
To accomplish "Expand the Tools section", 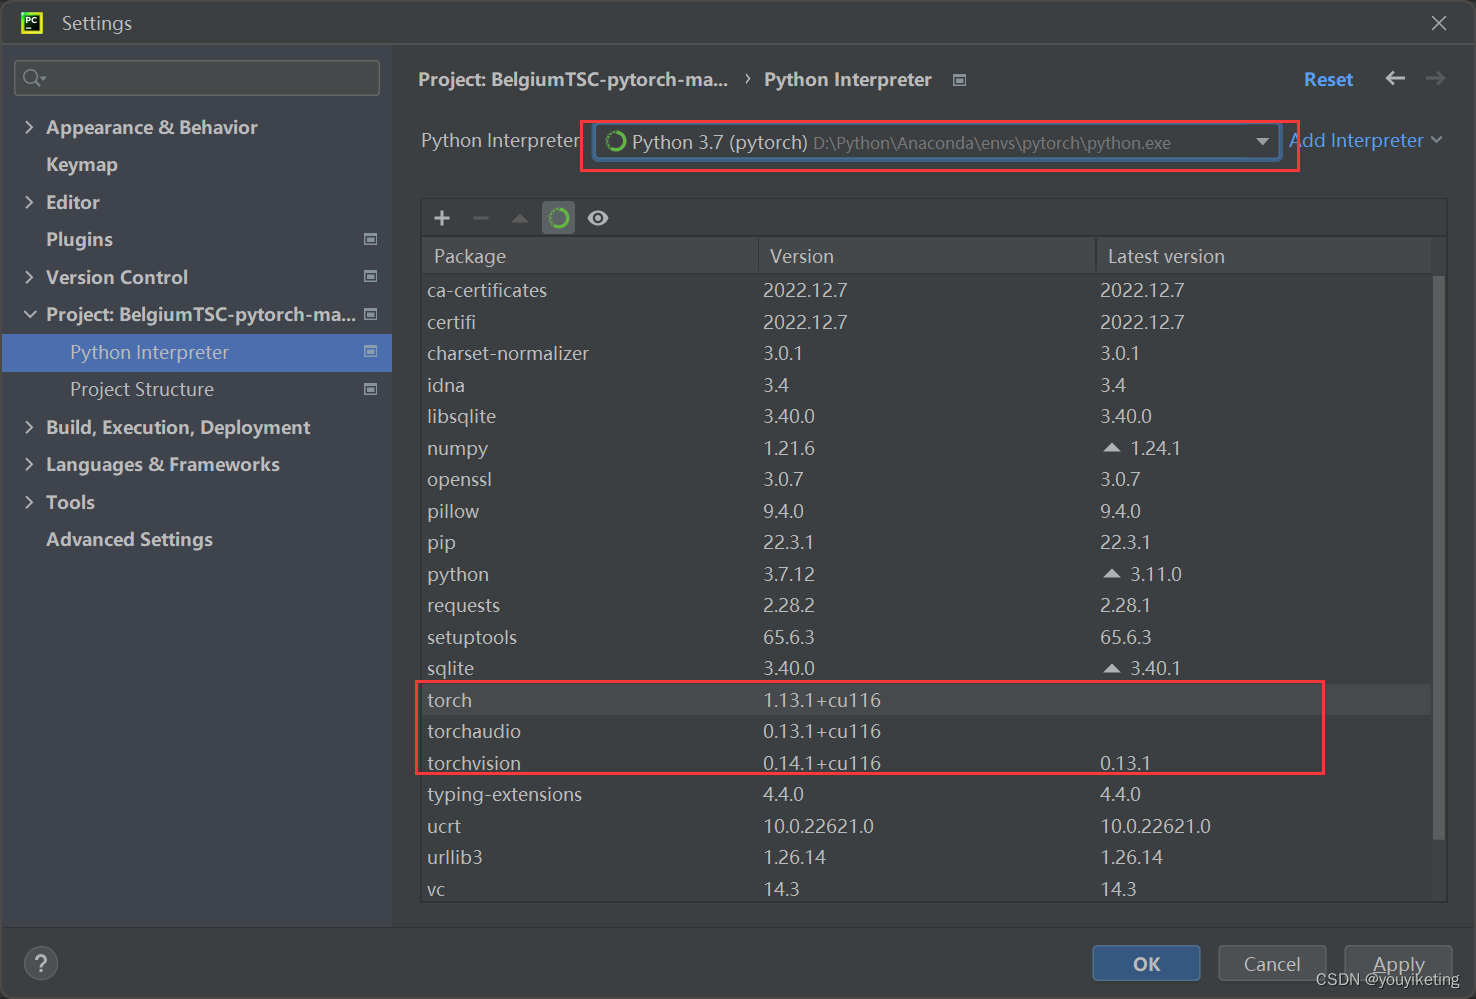I will click(x=29, y=502).
